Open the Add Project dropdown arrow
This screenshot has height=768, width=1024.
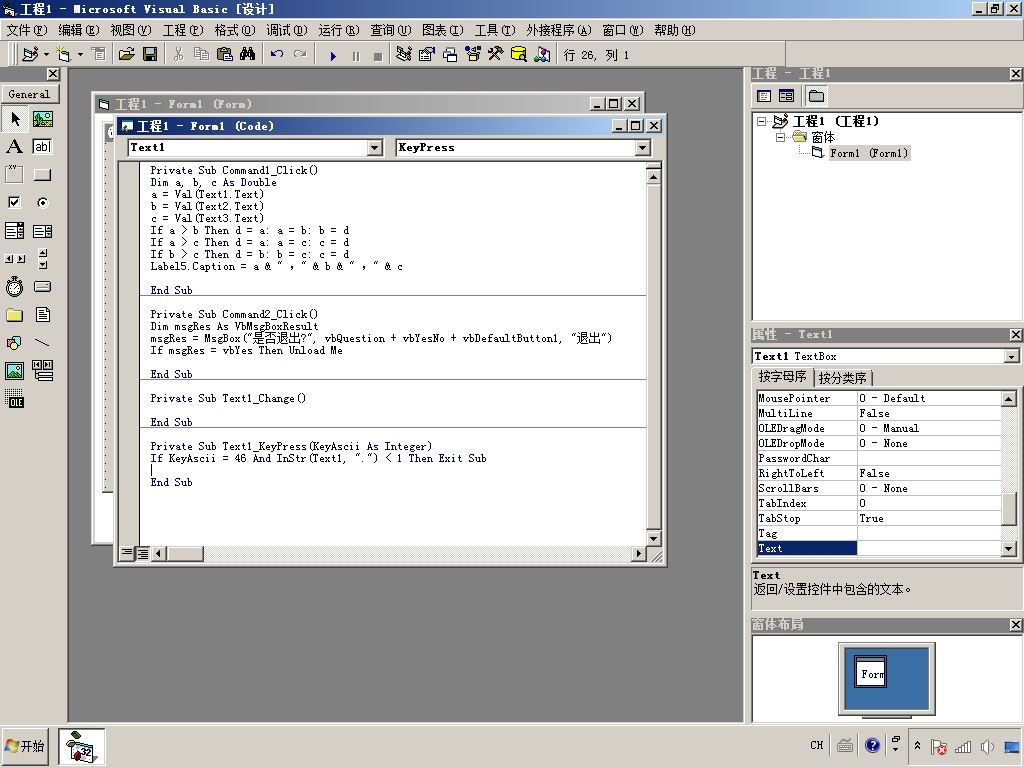tap(46, 55)
